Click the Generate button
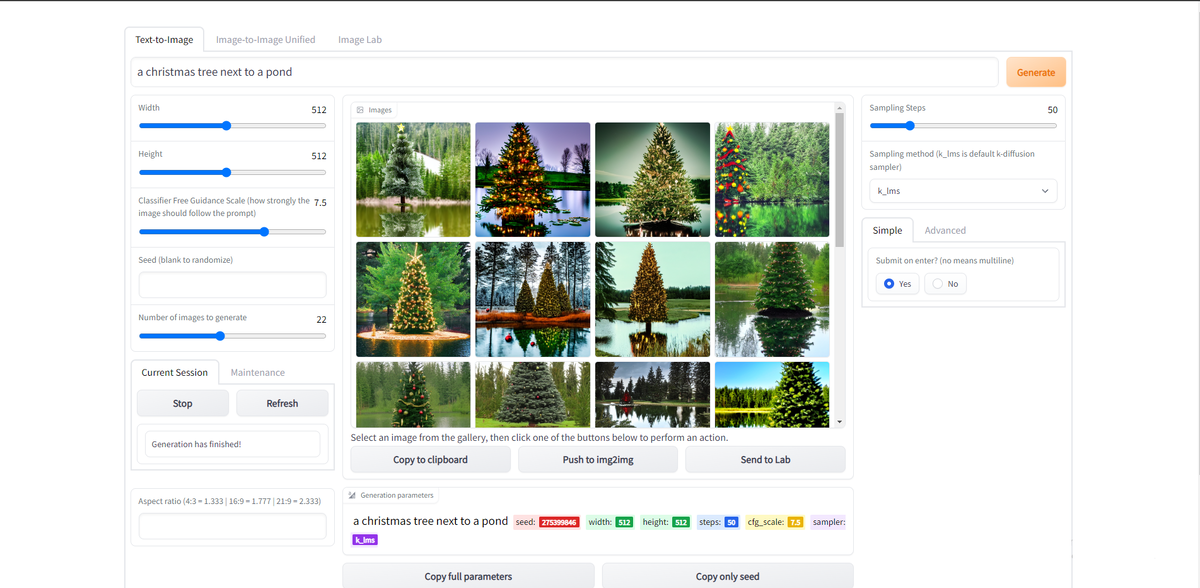Screen dimensions: 1200x588 pos(1035,71)
